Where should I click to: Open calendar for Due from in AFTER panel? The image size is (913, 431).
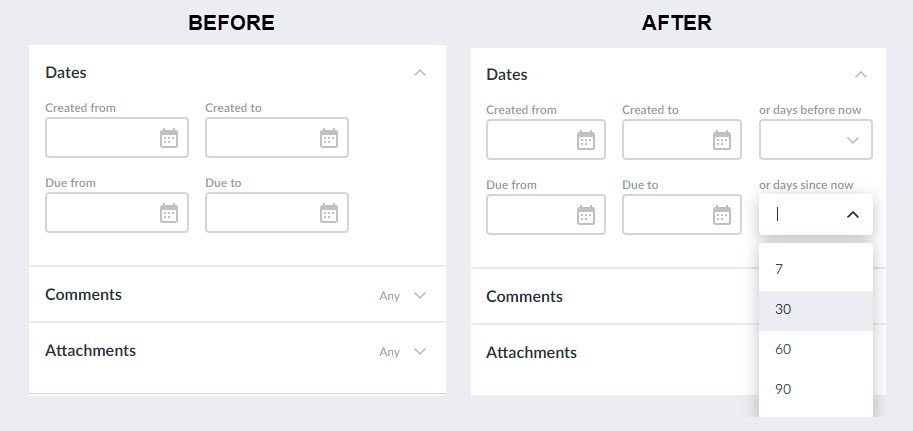tap(586, 216)
